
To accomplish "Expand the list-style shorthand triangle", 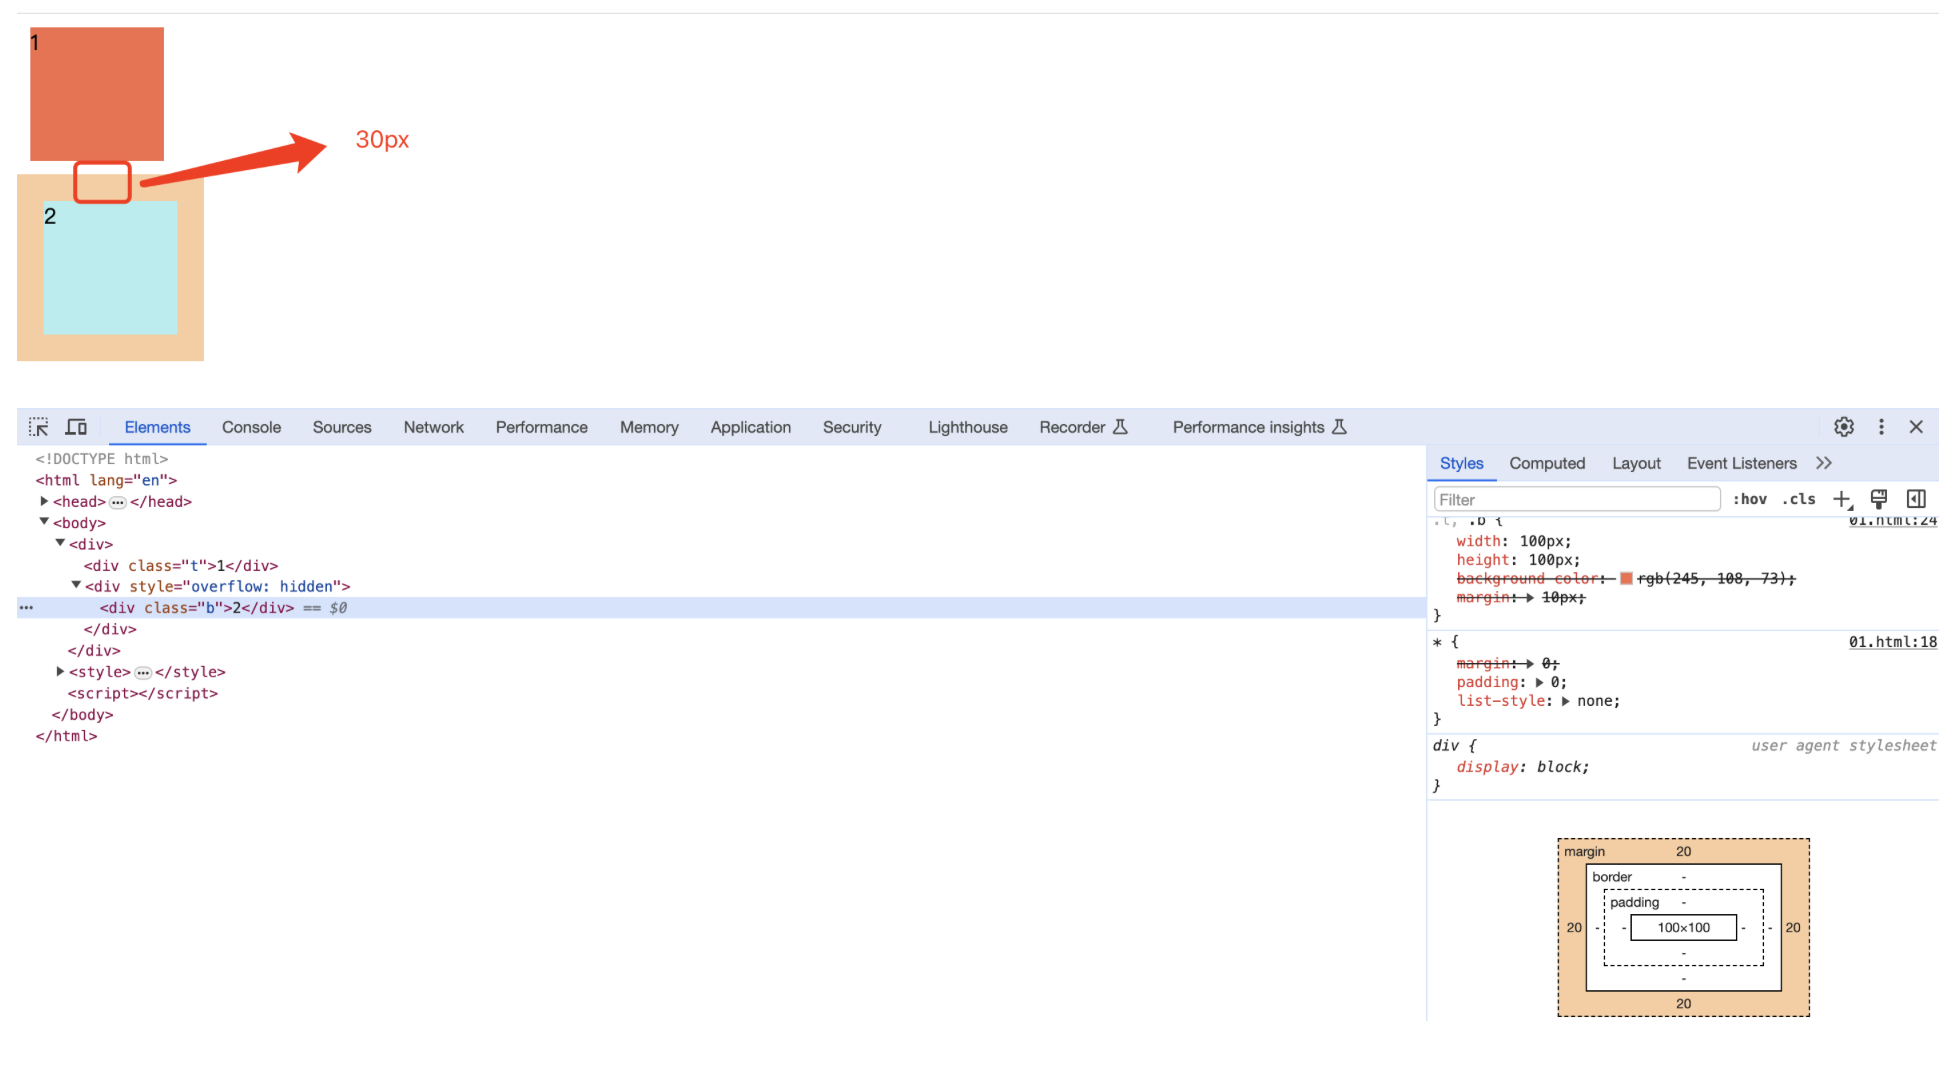I will 1565,701.
